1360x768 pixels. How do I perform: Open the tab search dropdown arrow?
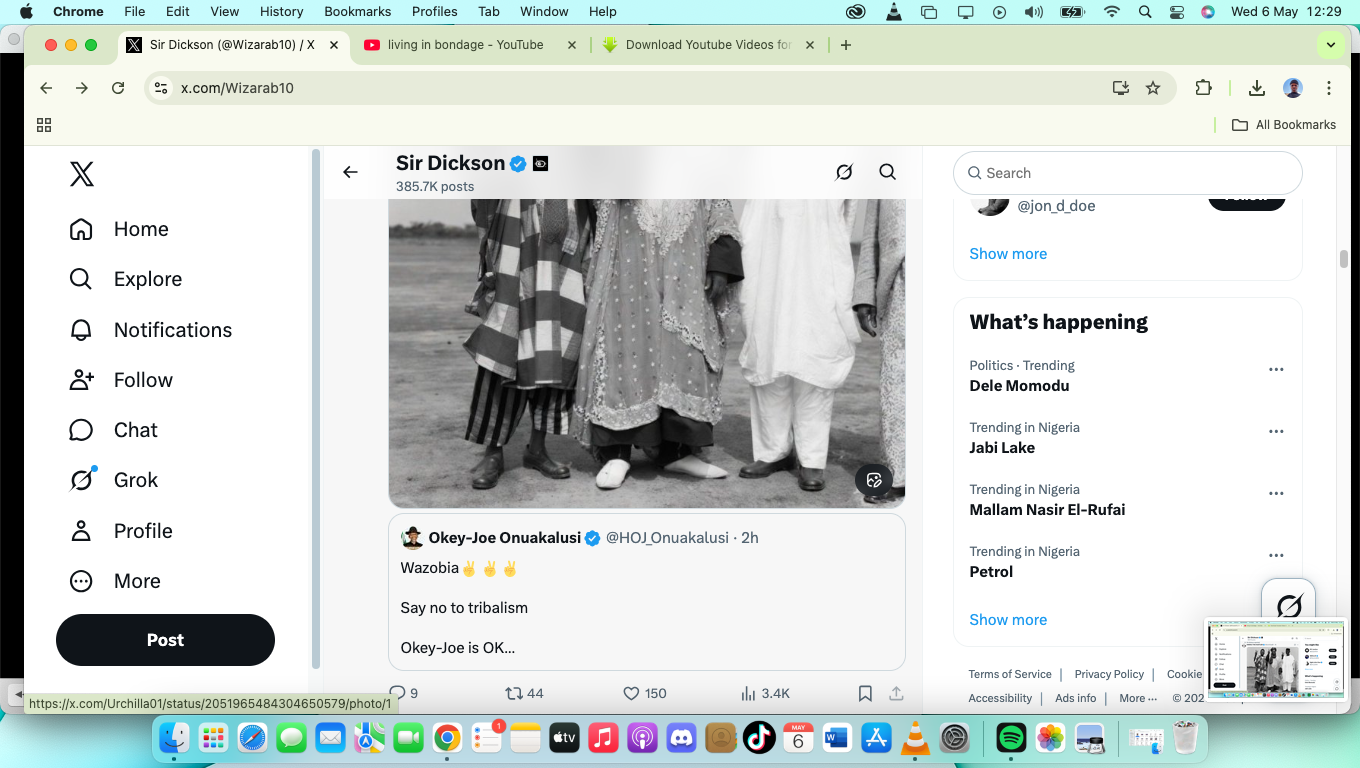(1330, 45)
